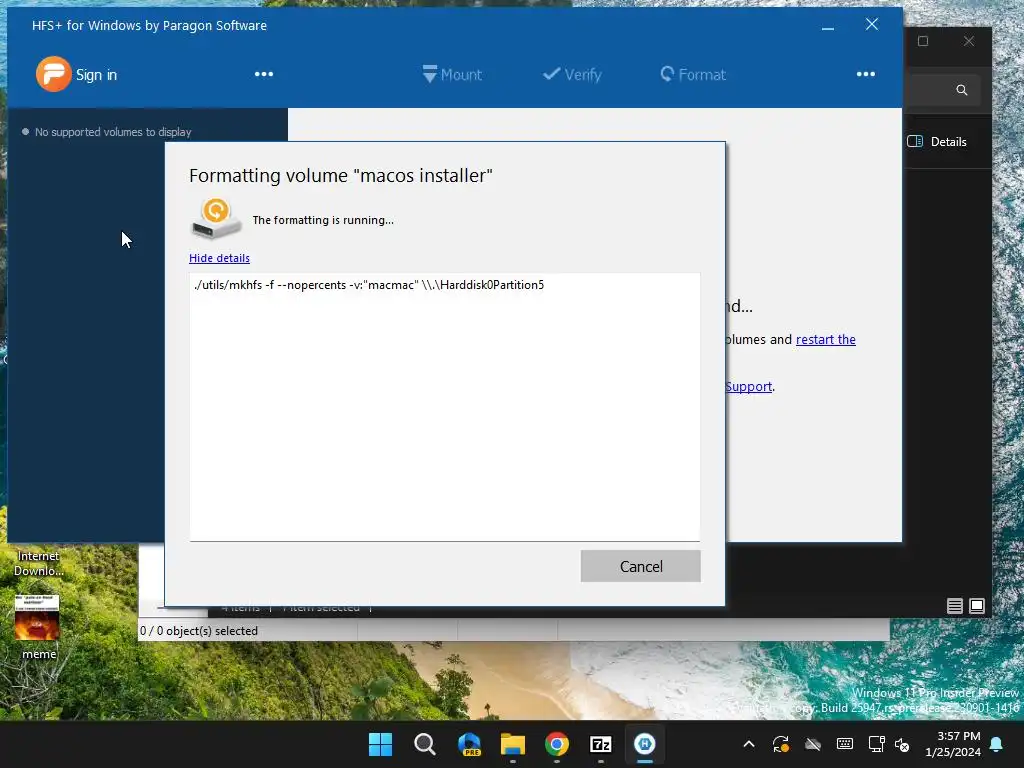Viewport: 1024px width, 768px height.
Task: Switch Explorer to large thumbnails view icon
Action: [977, 606]
